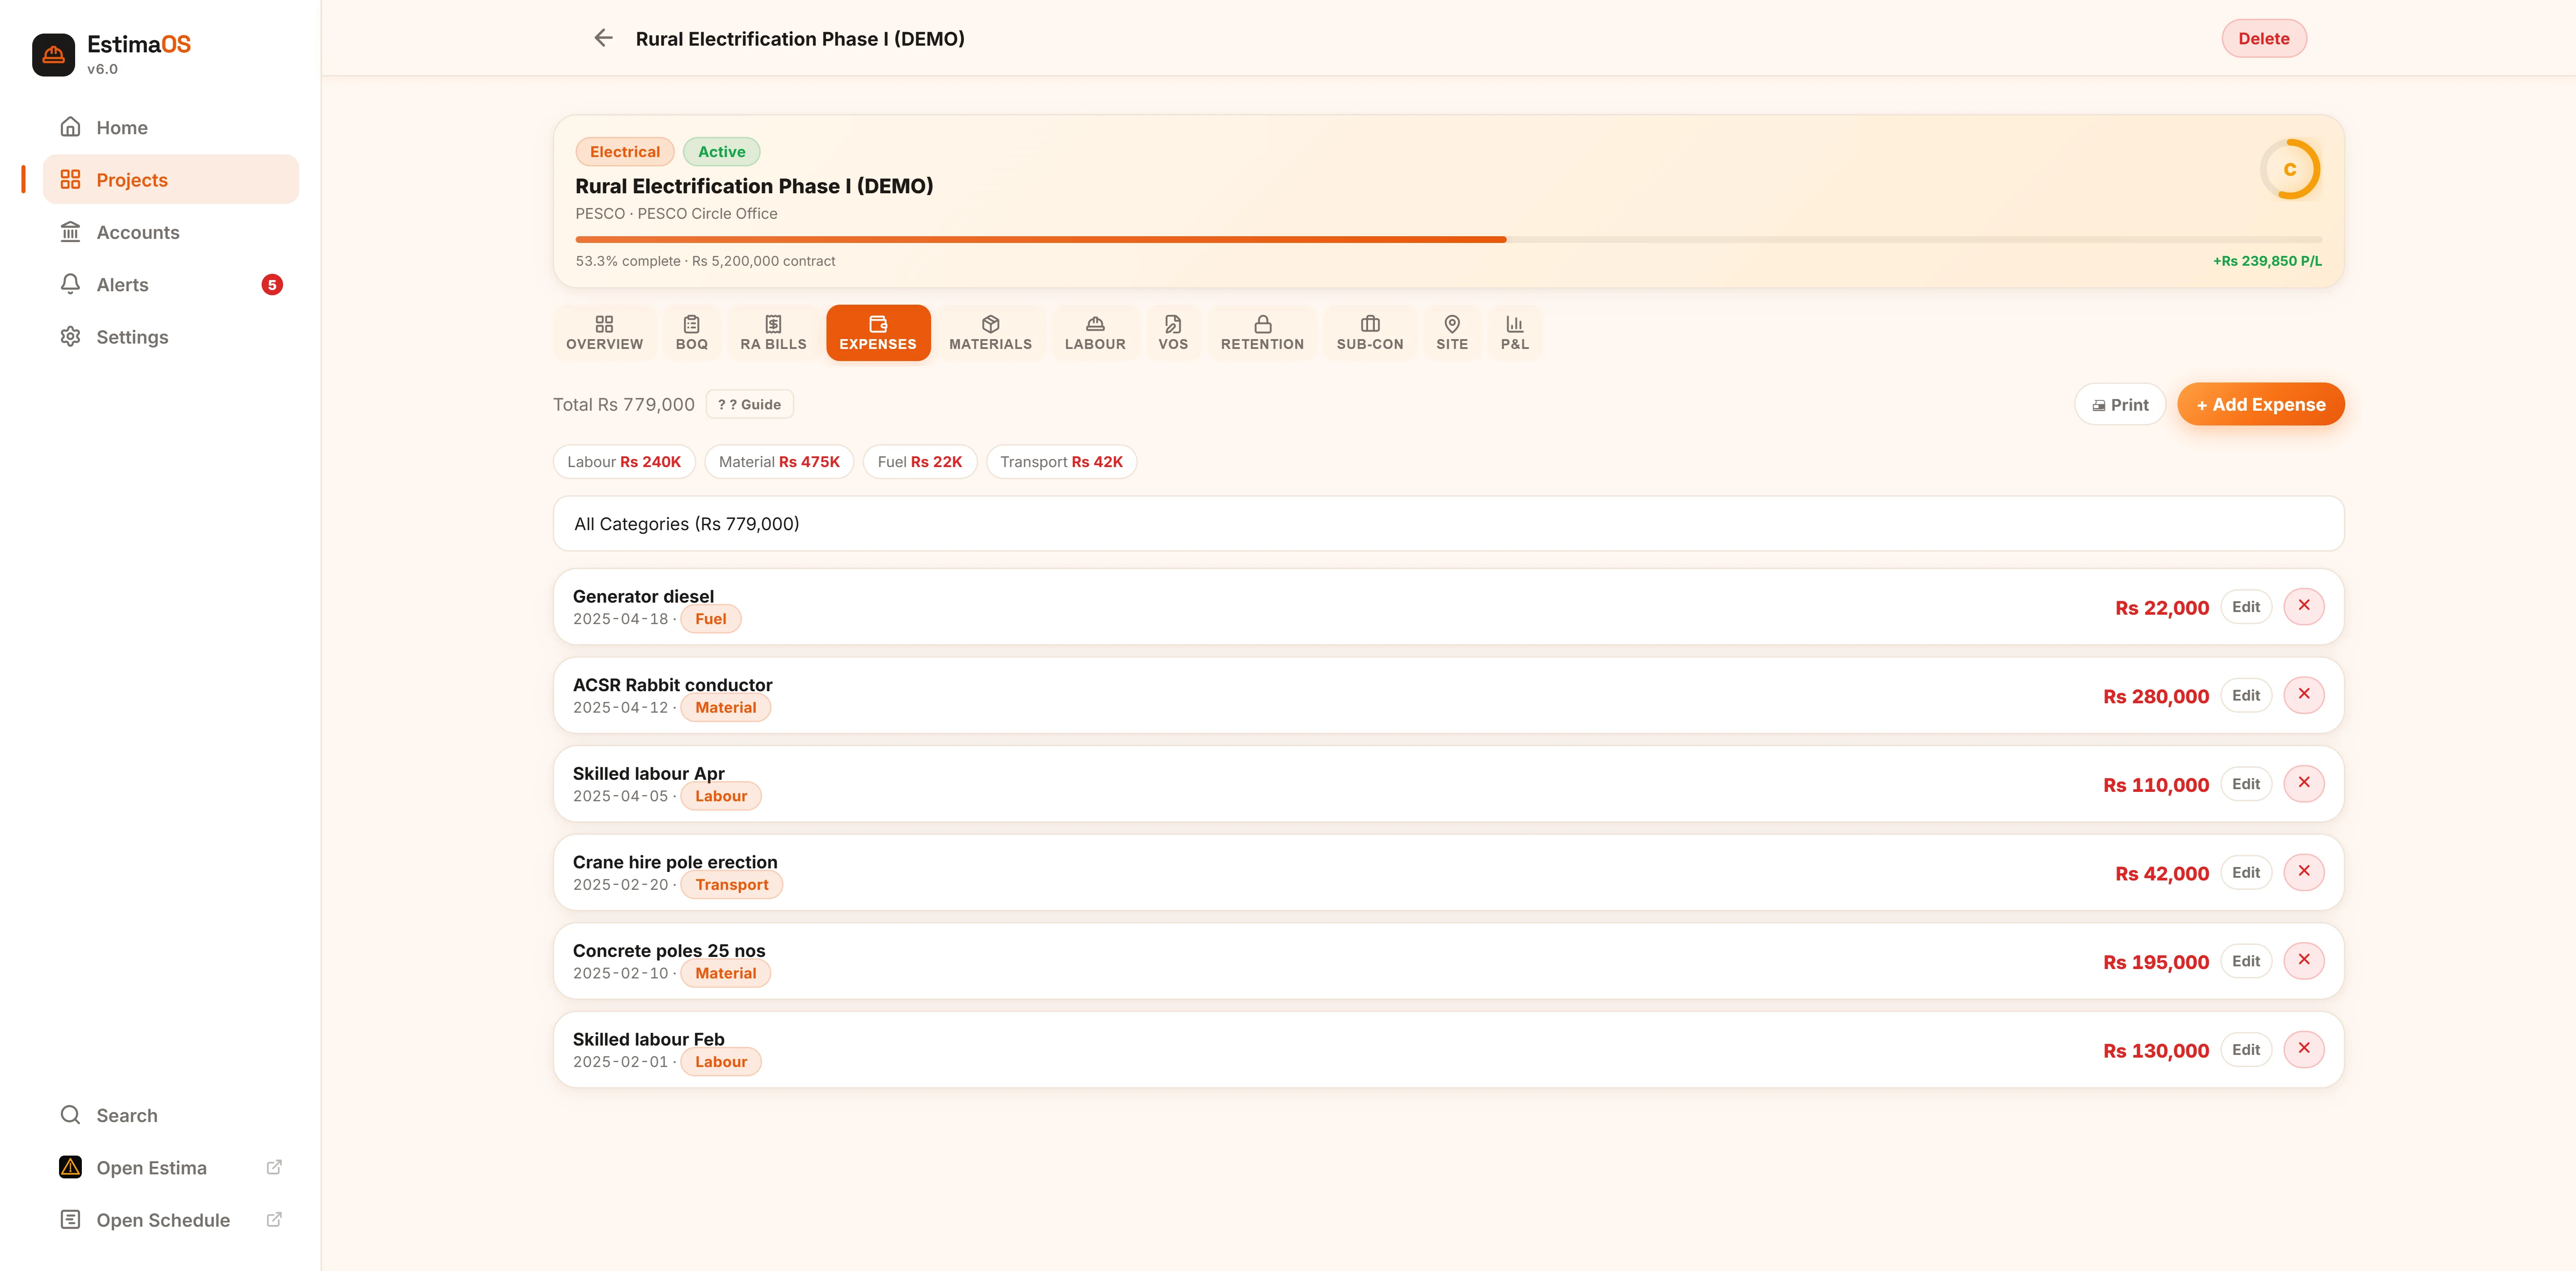2576x1271 pixels.
Task: Select the Expenses tab
Action: click(x=878, y=332)
